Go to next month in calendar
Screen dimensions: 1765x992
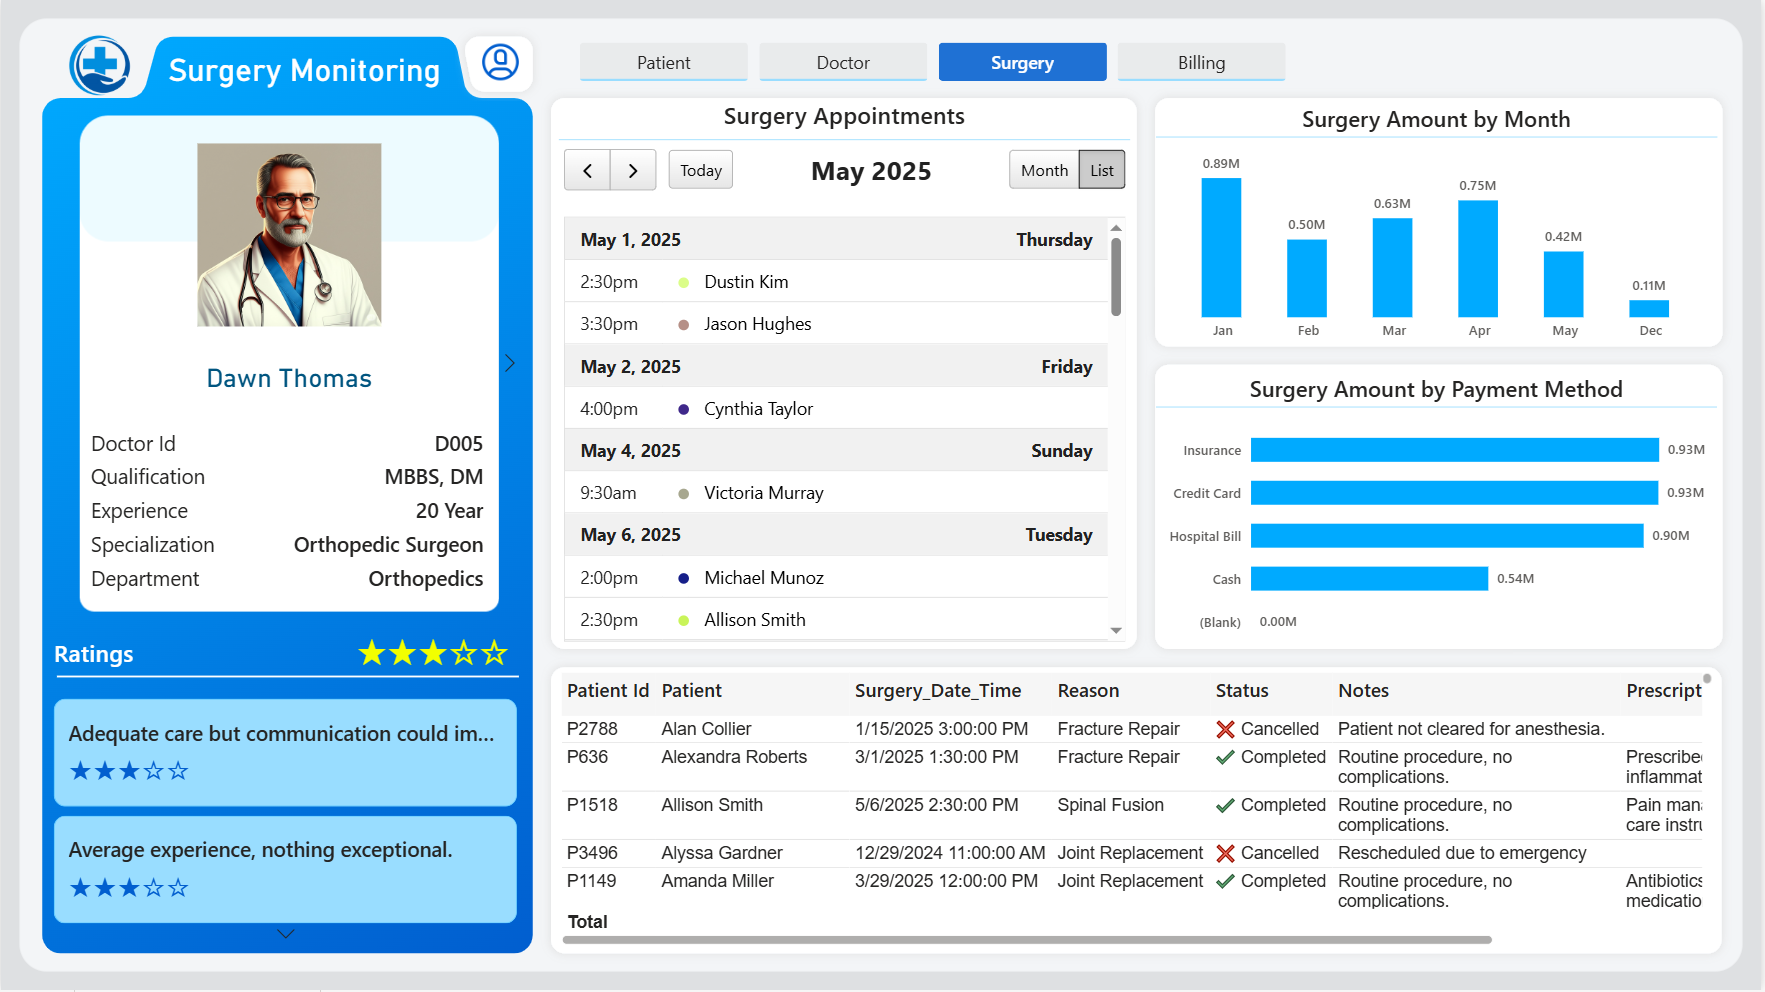coord(633,170)
